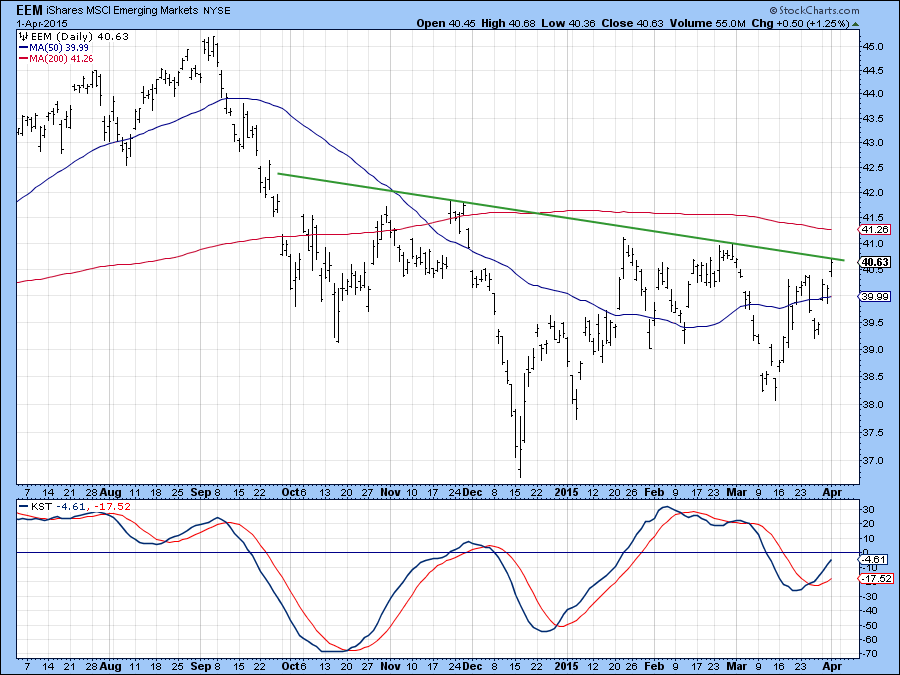Click the StockCharts.com attribution text
The width and height of the screenshot is (900, 675).
(x=814, y=10)
